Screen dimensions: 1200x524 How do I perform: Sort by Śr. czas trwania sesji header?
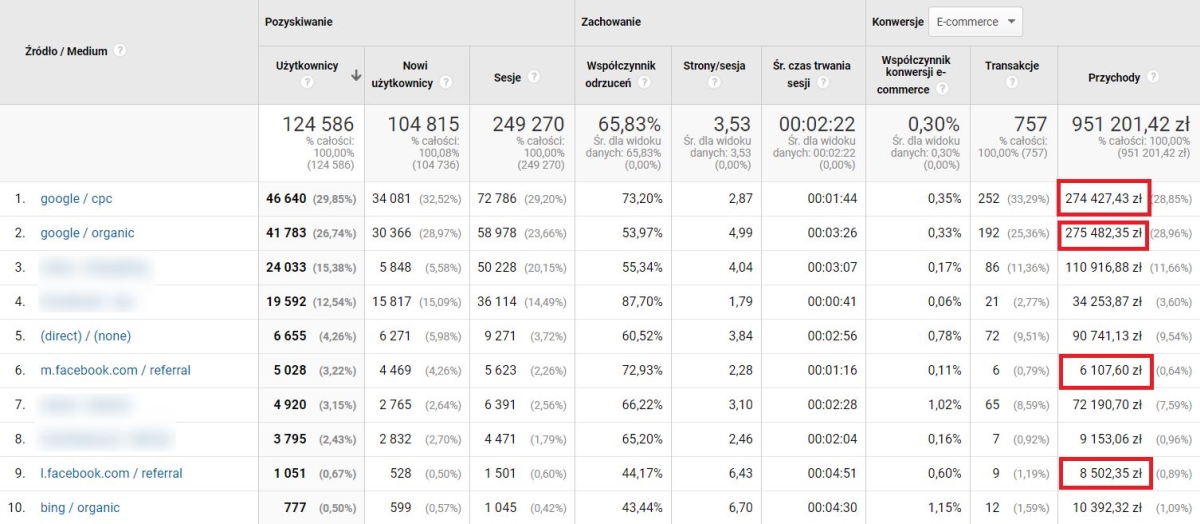click(x=811, y=75)
